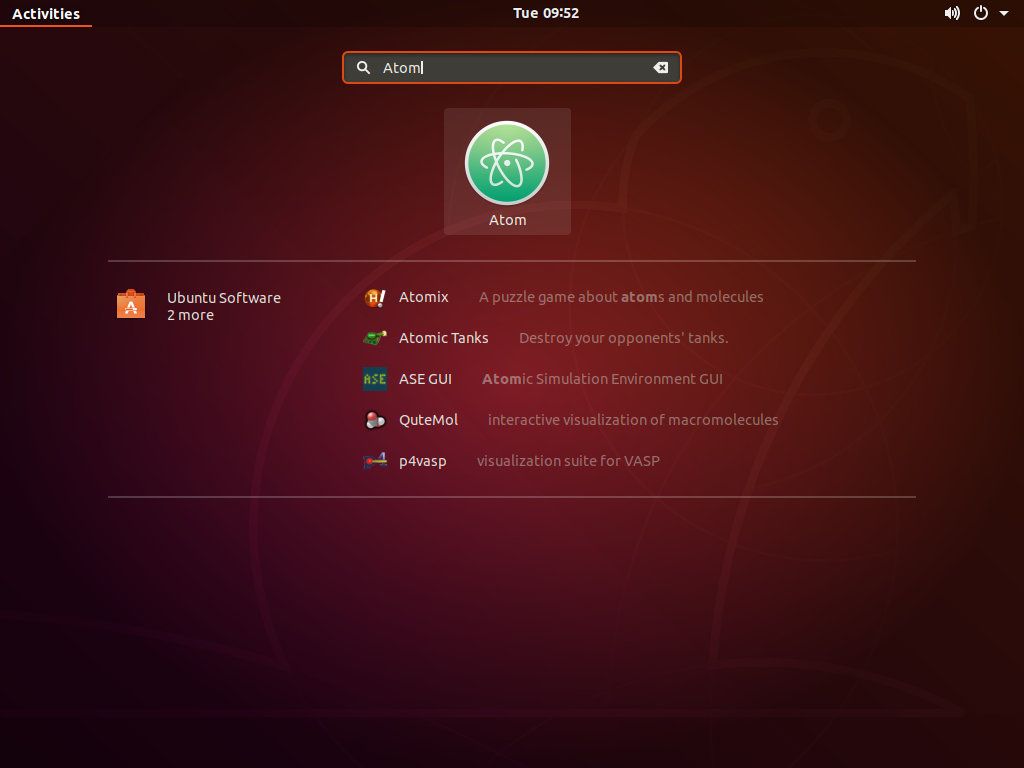Click the Atomix description text
The image size is (1024, 768).
click(621, 297)
